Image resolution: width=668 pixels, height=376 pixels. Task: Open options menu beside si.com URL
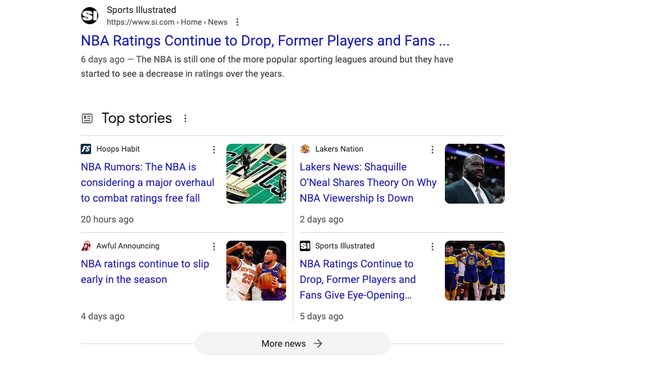[237, 22]
